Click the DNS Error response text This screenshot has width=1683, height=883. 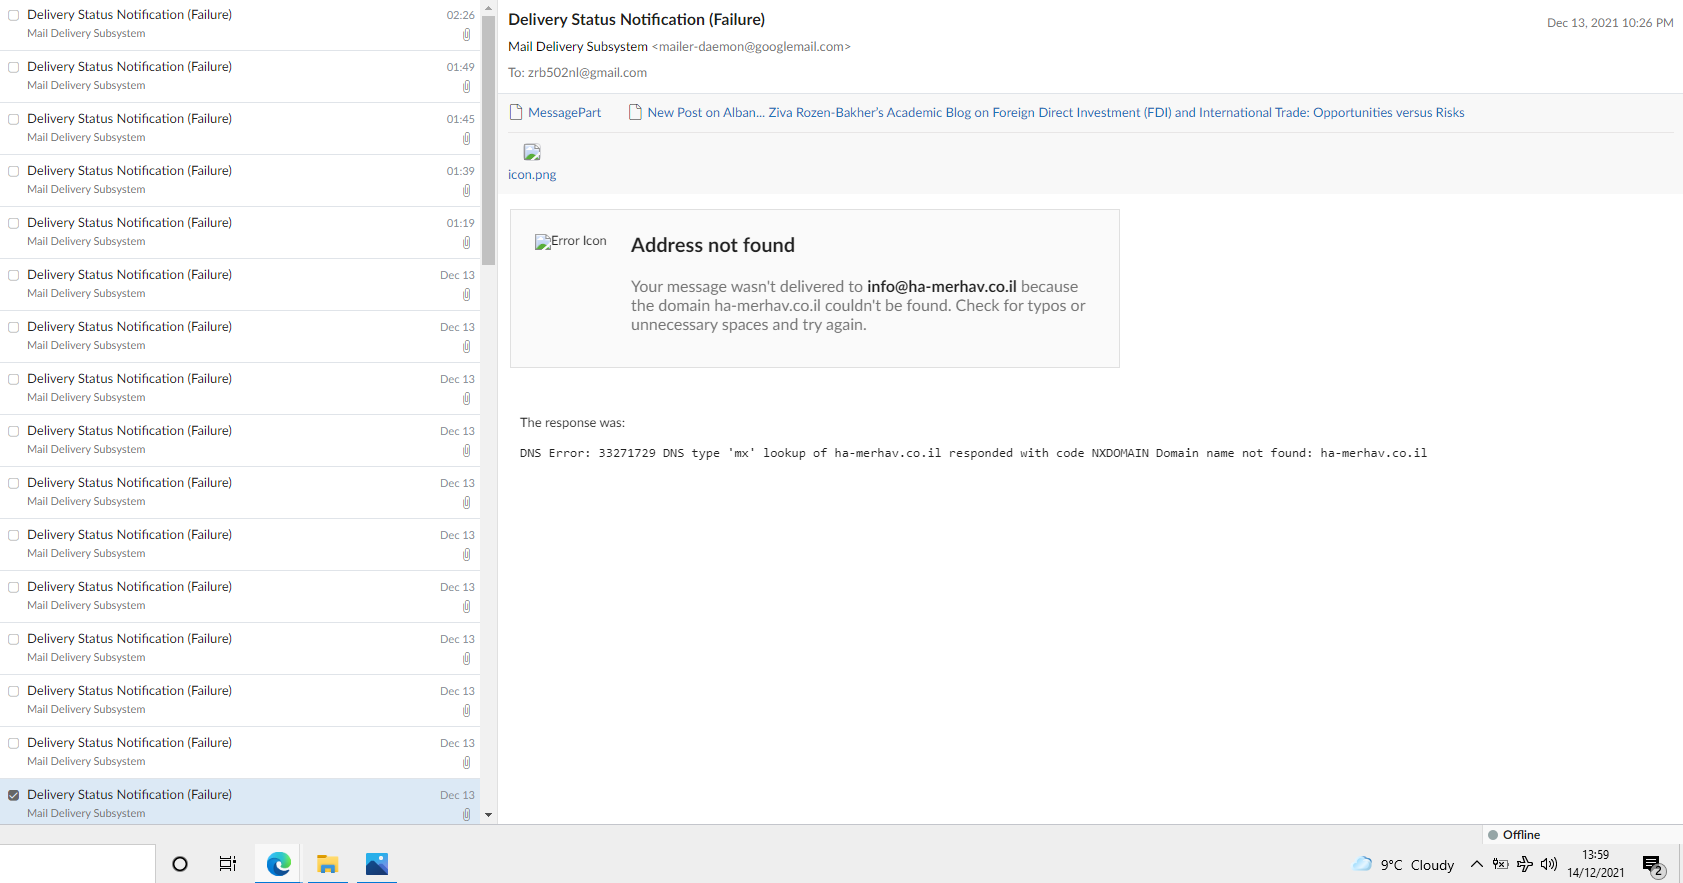point(973,453)
